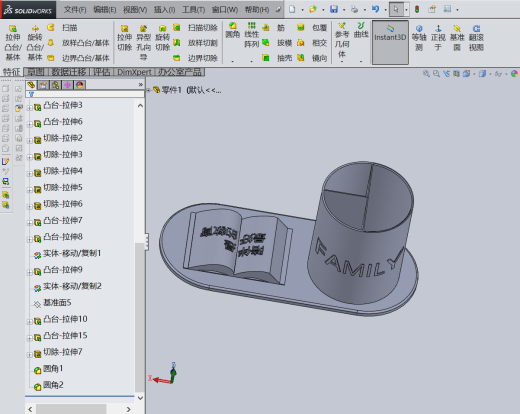Screen dimensions: 520x414
Task: Click the New document icon
Action: point(292,9)
